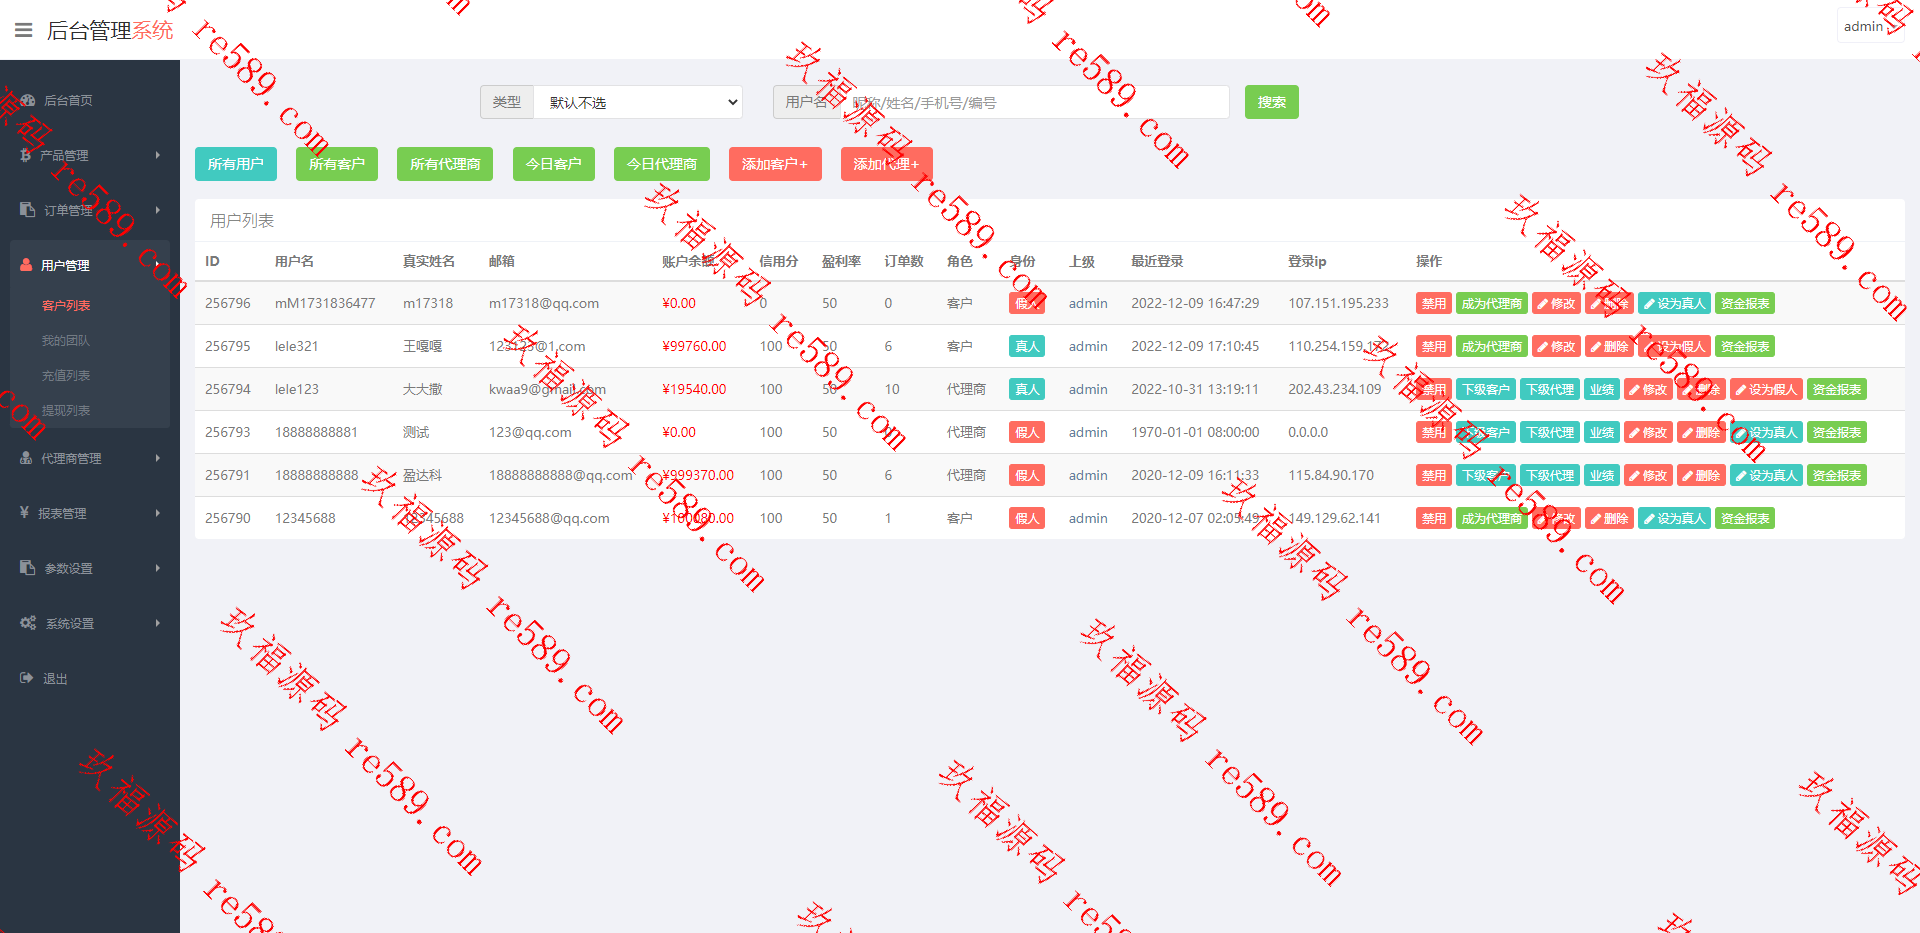Open the 后台首页 dashboard icon link

pyautogui.click(x=28, y=100)
